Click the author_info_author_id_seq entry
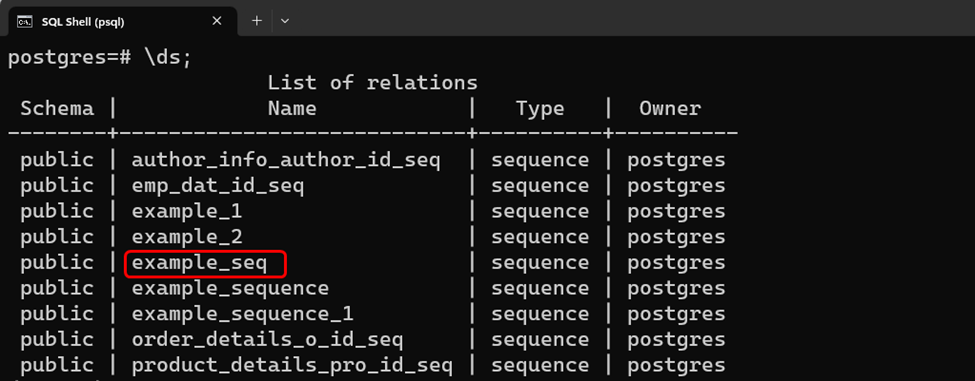This screenshot has width=975, height=381. point(286,161)
